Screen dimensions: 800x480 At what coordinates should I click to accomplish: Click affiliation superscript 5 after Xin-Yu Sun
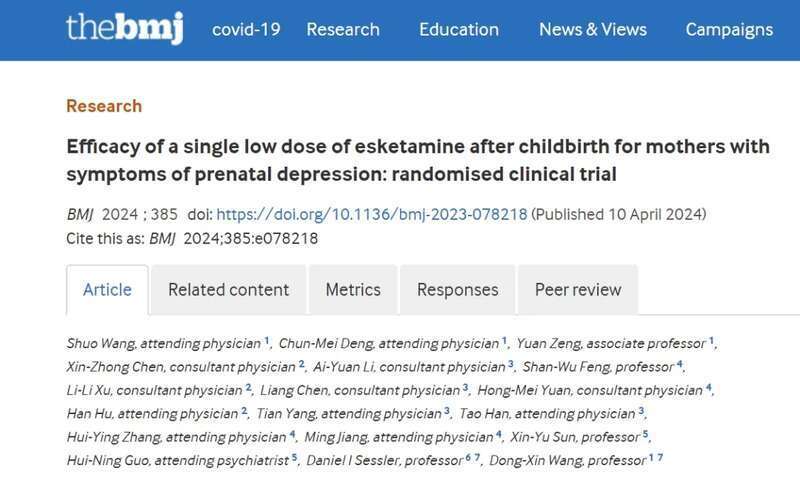pyautogui.click(x=645, y=435)
